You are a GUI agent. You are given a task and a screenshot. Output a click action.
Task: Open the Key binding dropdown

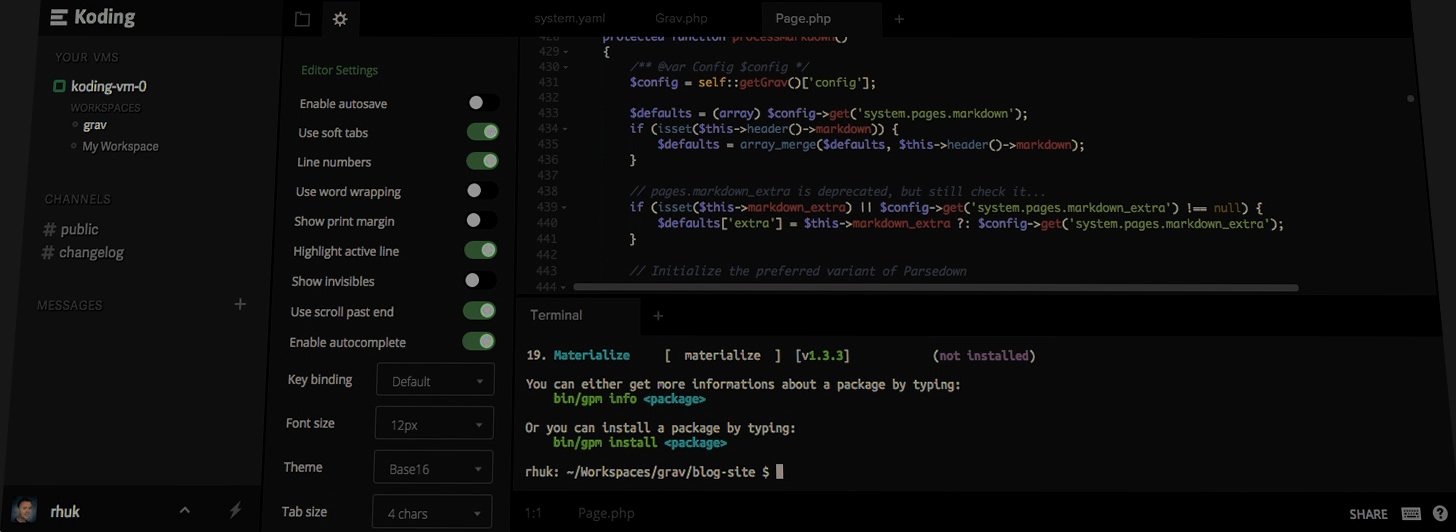tap(435, 380)
